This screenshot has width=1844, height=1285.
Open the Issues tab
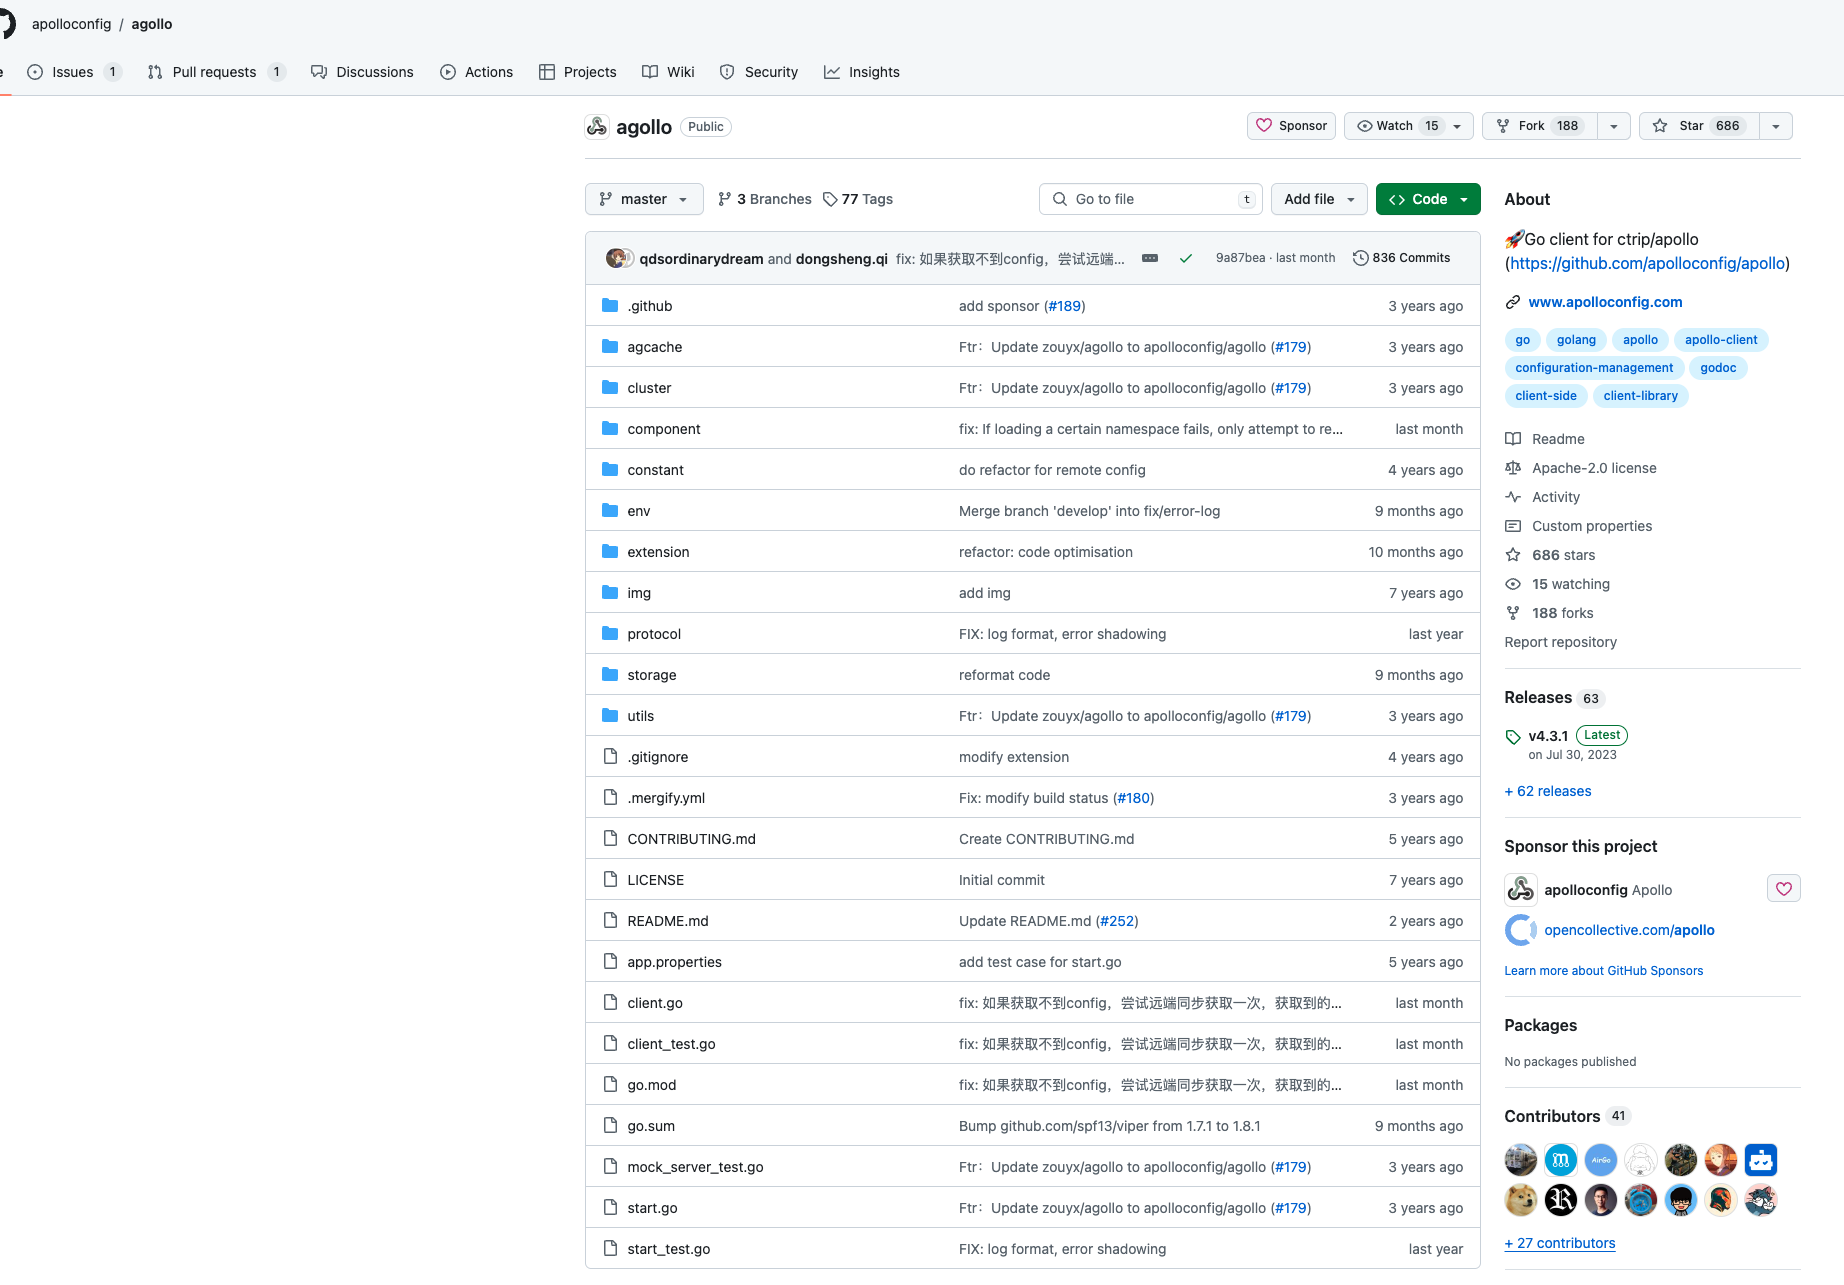coord(74,72)
